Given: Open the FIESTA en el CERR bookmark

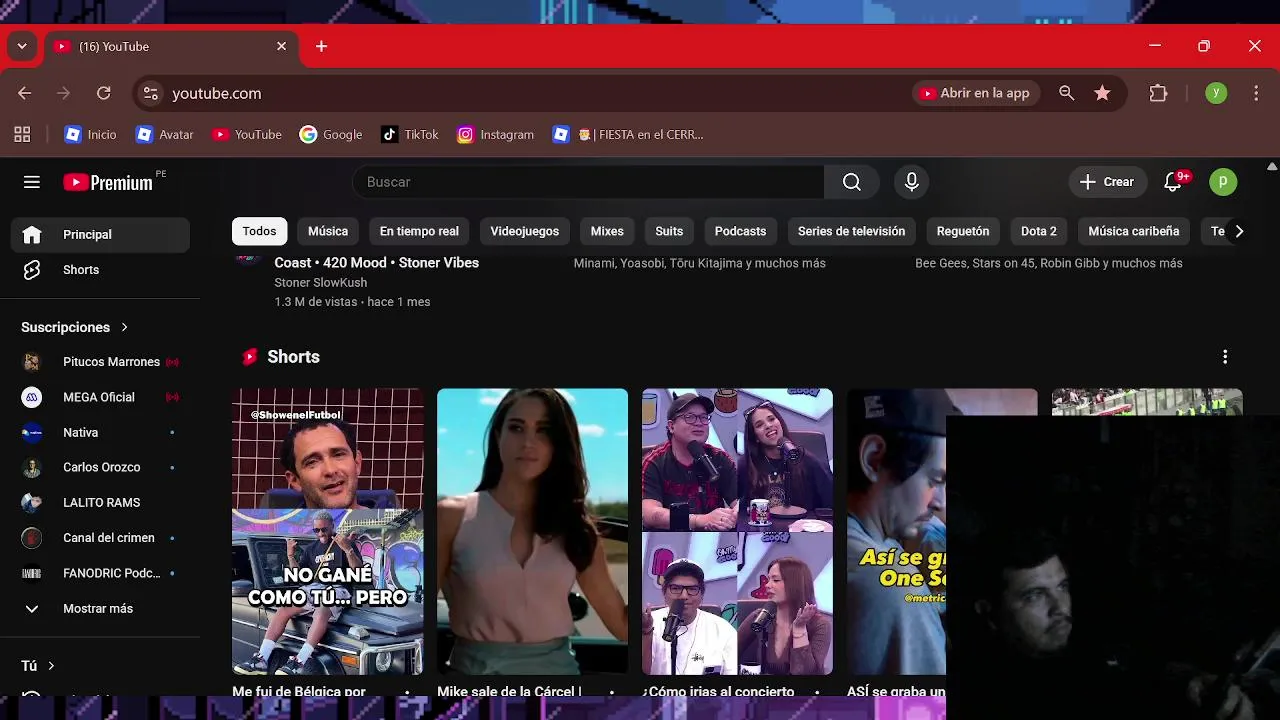Looking at the screenshot, I should (628, 134).
